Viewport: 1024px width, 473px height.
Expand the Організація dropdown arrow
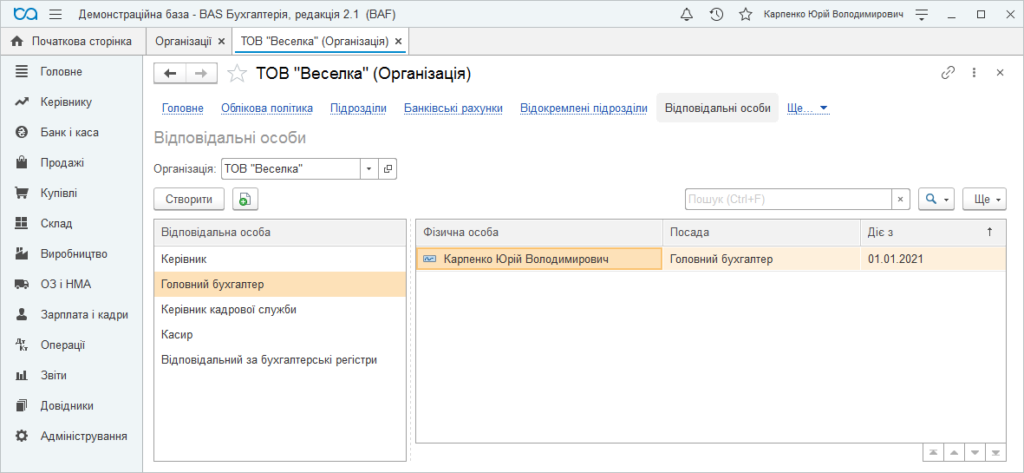[369, 169]
